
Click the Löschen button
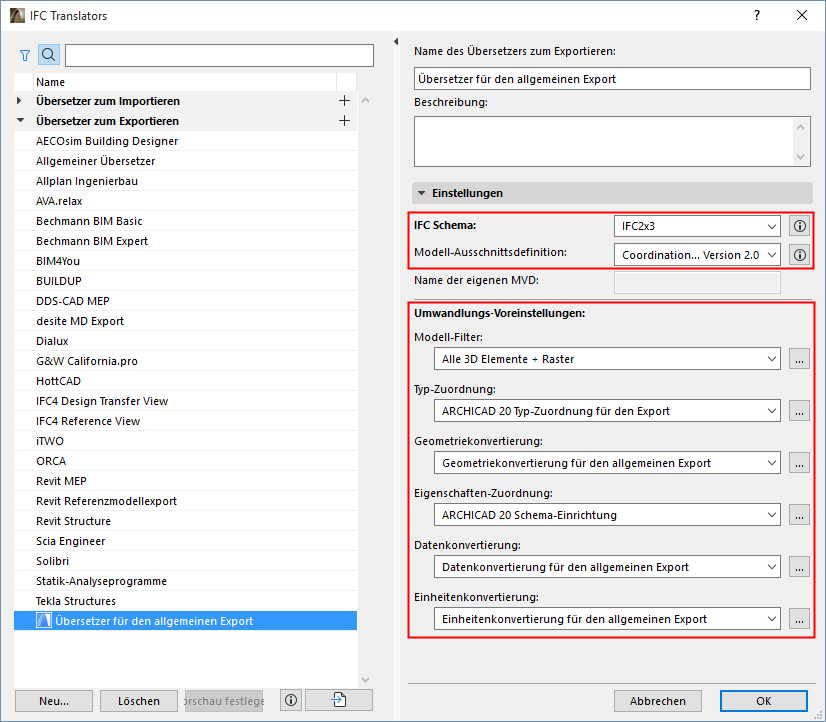pos(139,701)
